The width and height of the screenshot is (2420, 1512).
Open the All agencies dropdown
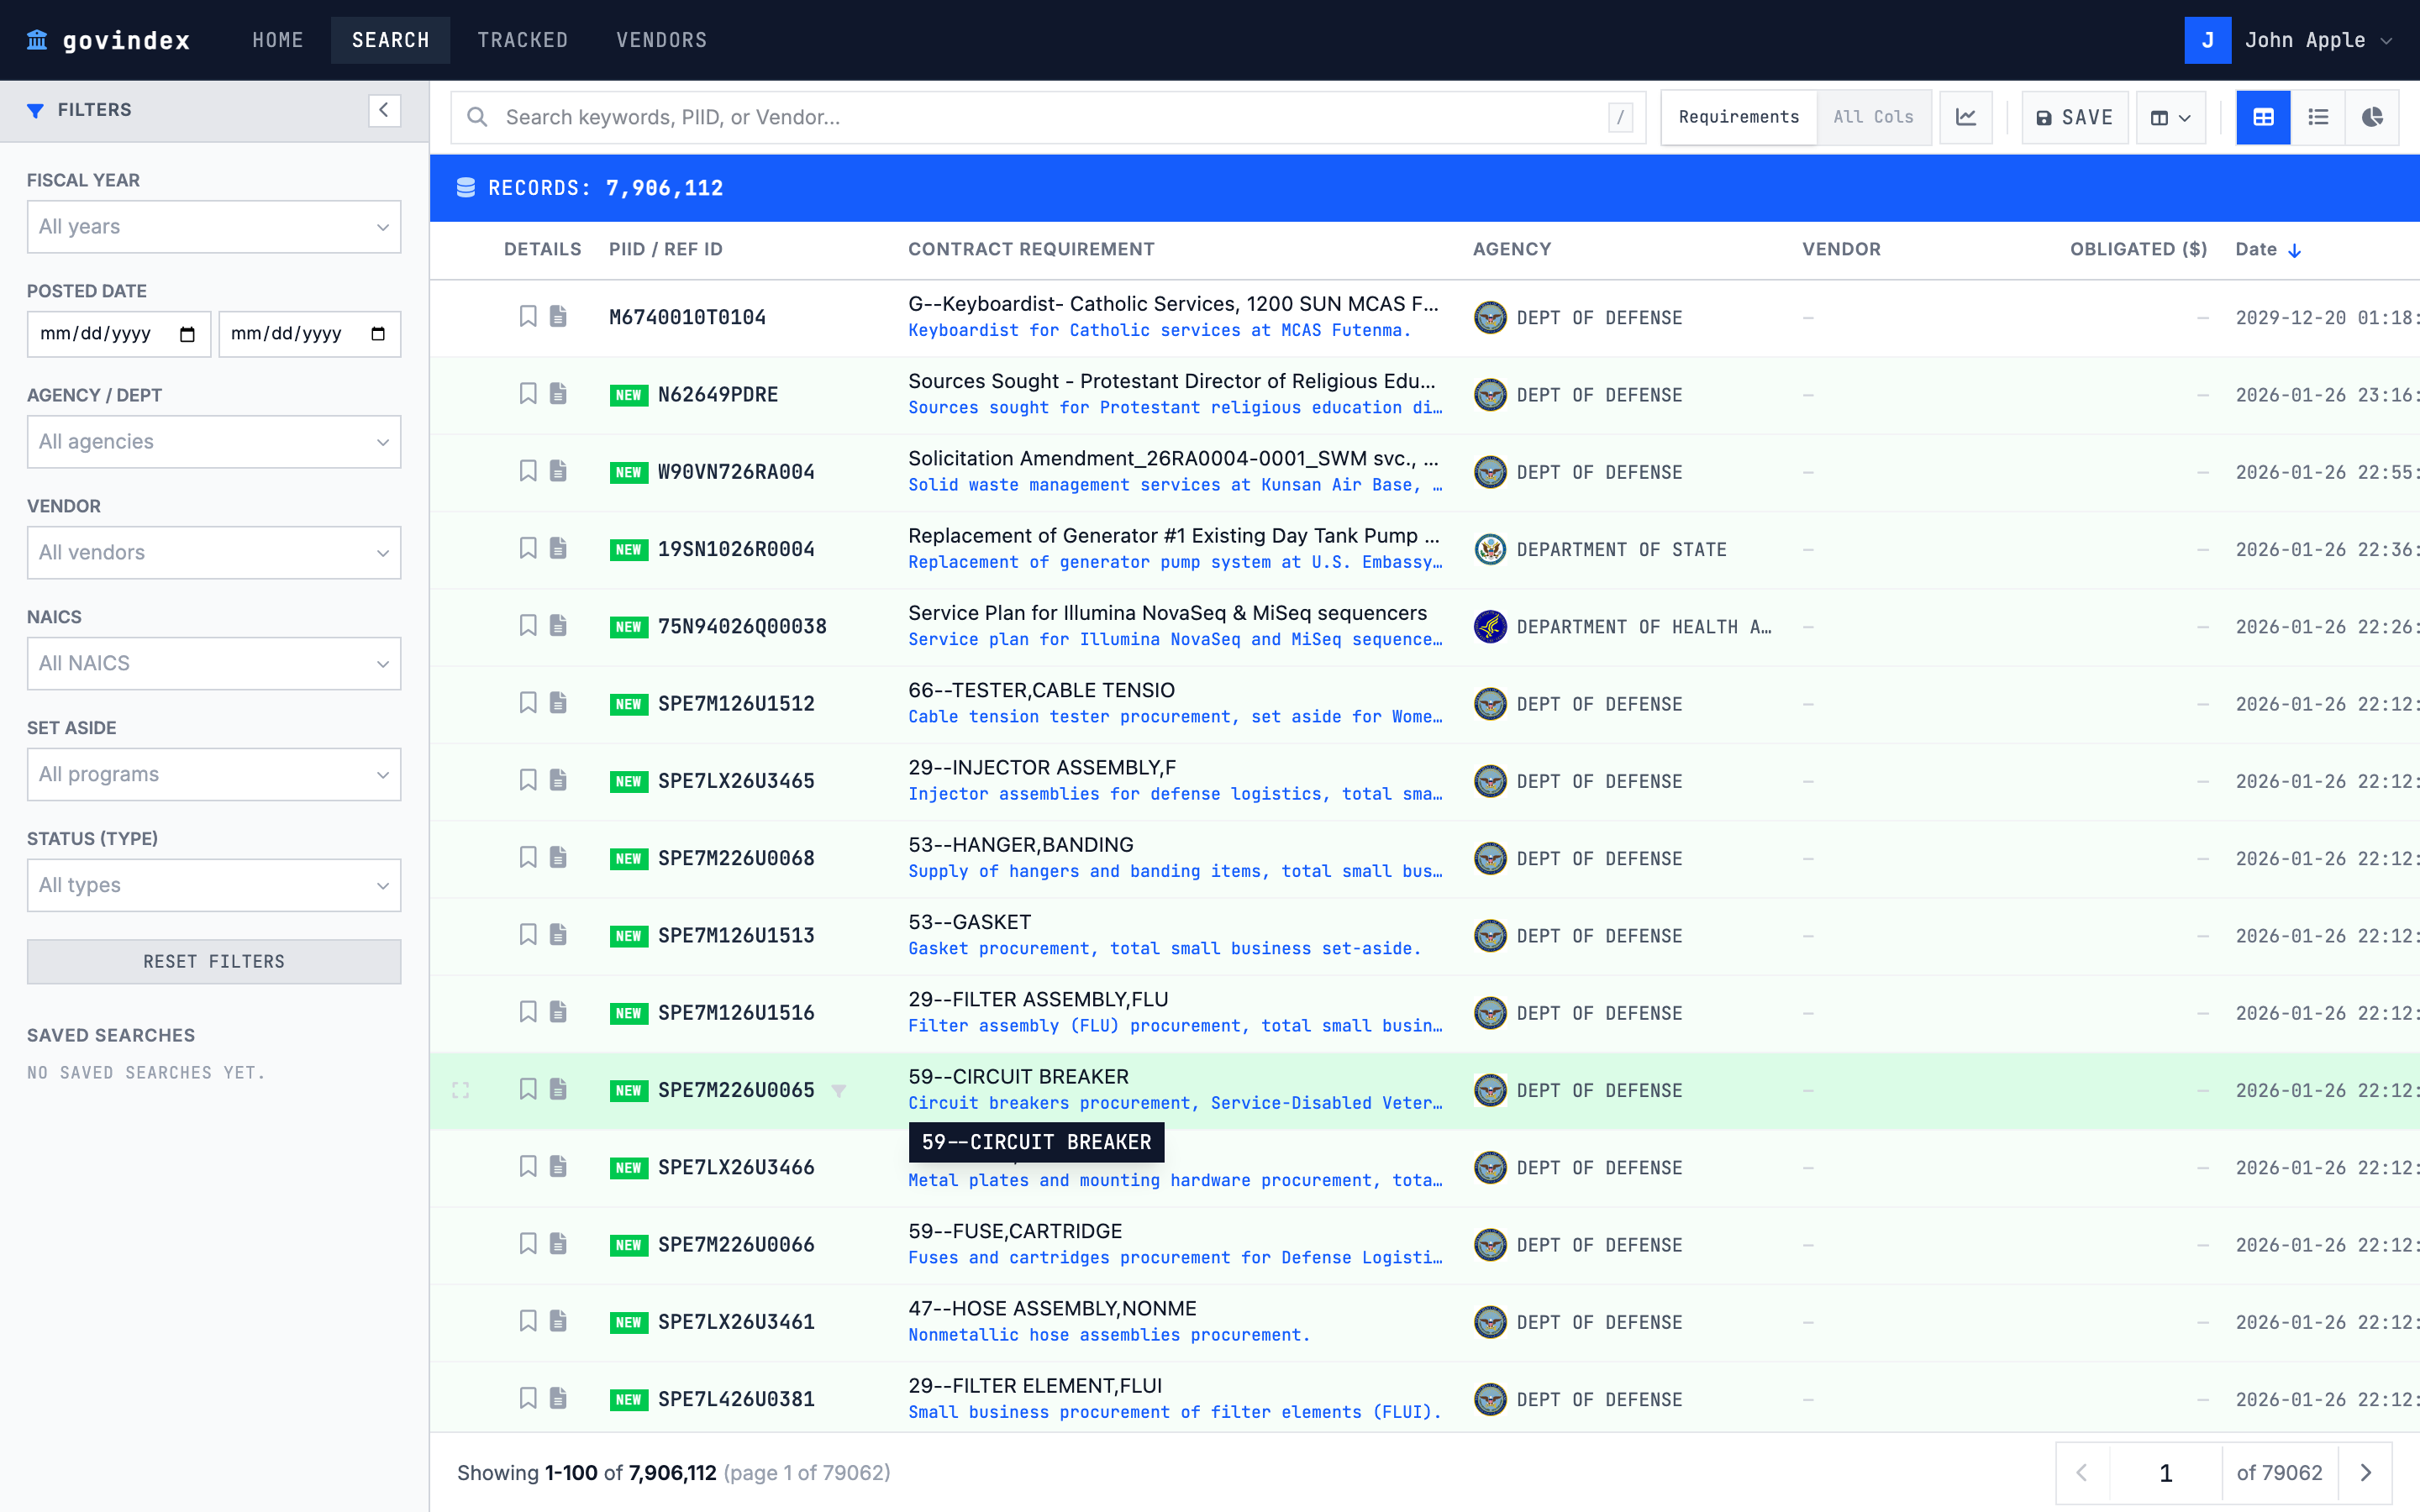click(x=213, y=441)
